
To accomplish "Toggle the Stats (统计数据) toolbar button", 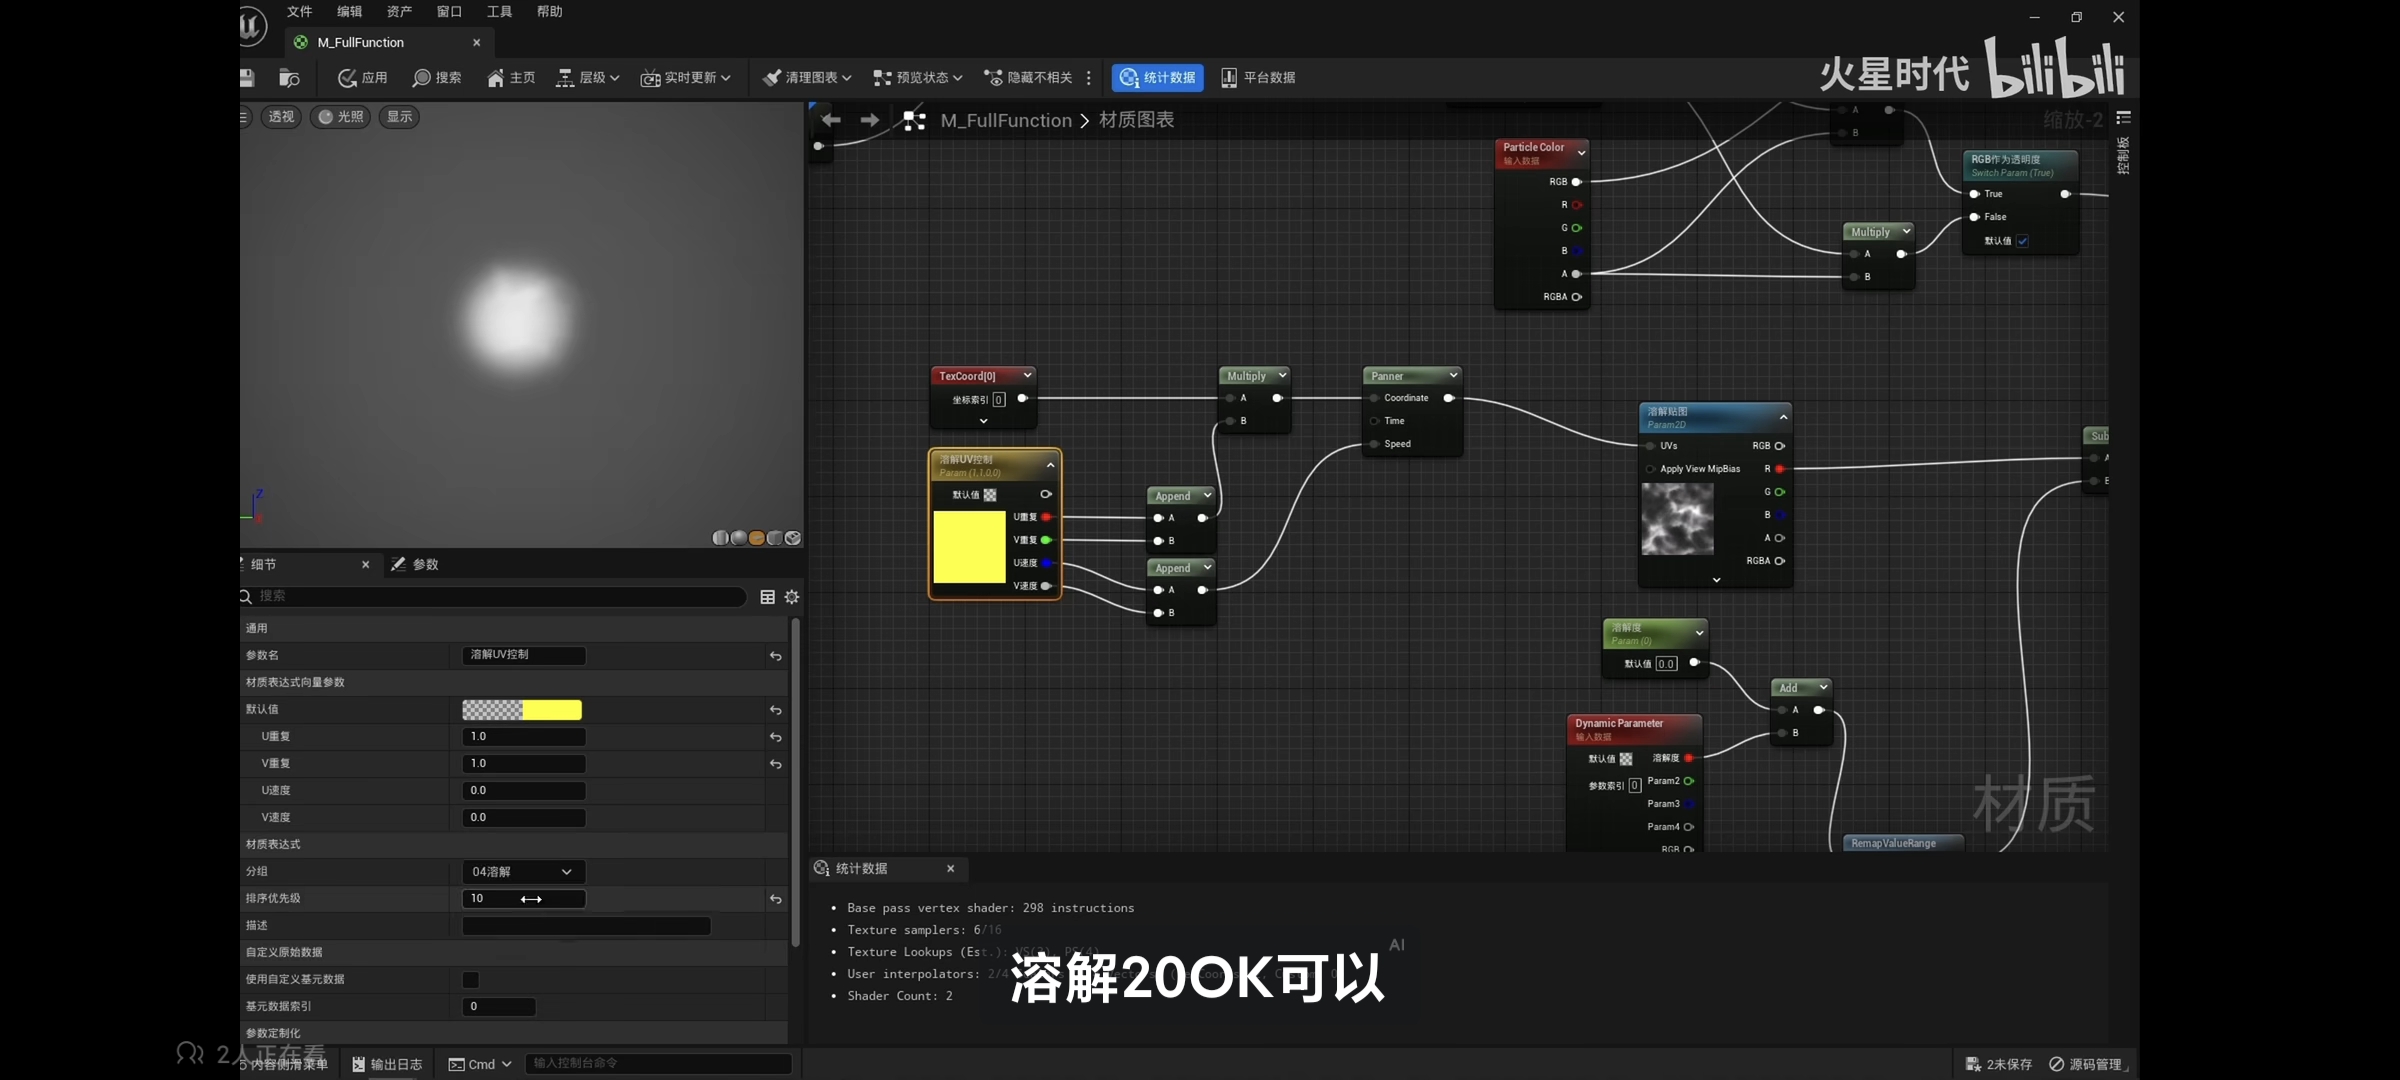I will point(1157,78).
